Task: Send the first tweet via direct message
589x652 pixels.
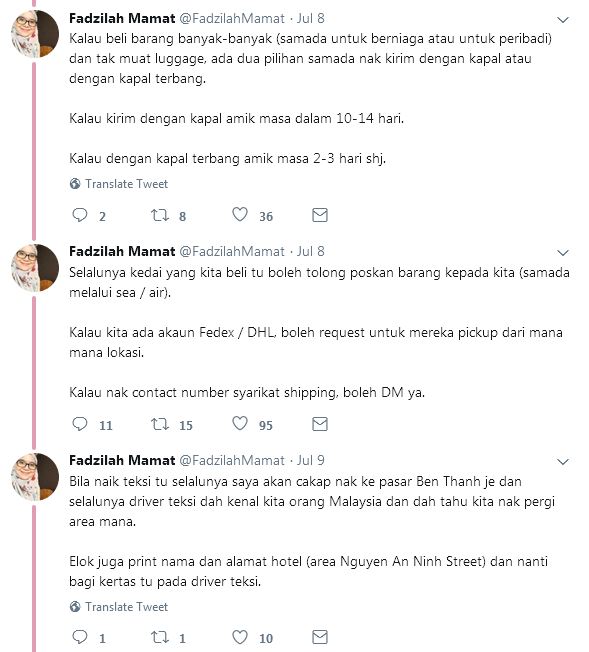Action: [320, 215]
